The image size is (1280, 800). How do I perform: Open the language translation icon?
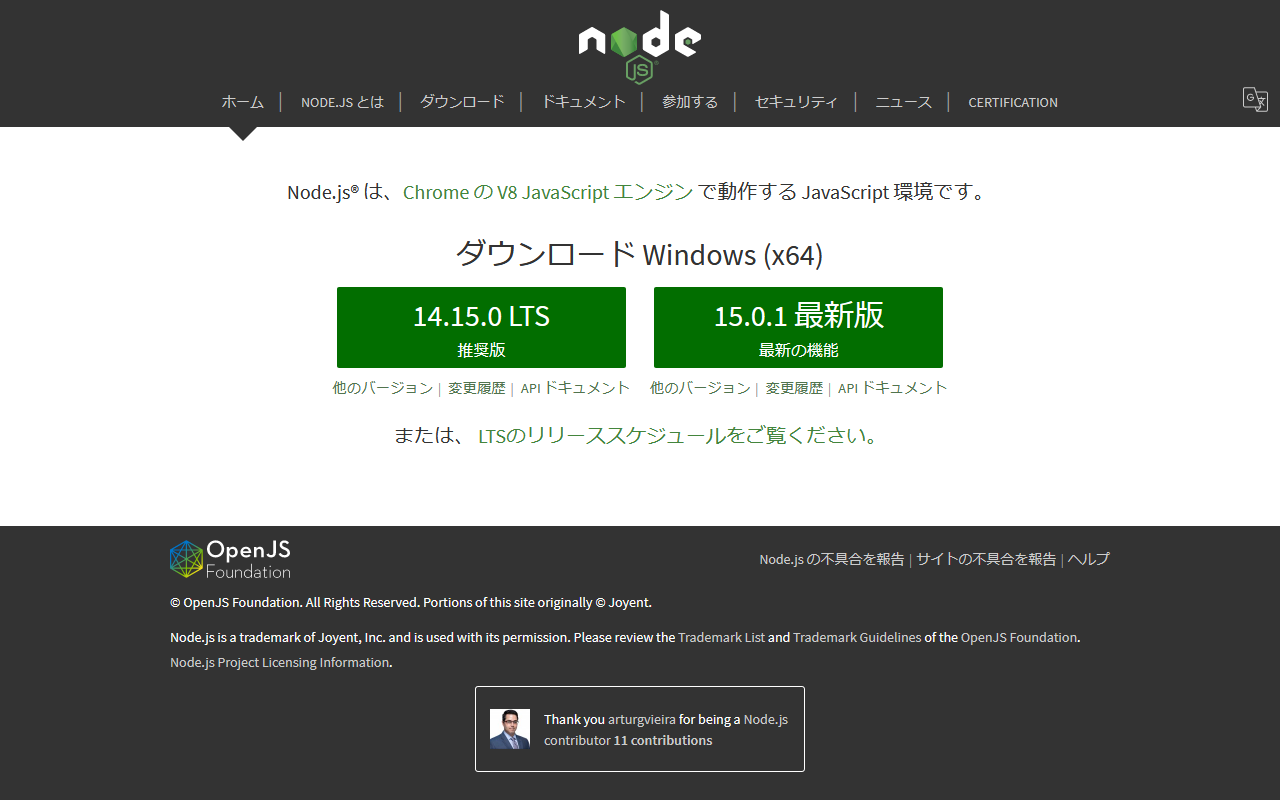click(x=1255, y=99)
